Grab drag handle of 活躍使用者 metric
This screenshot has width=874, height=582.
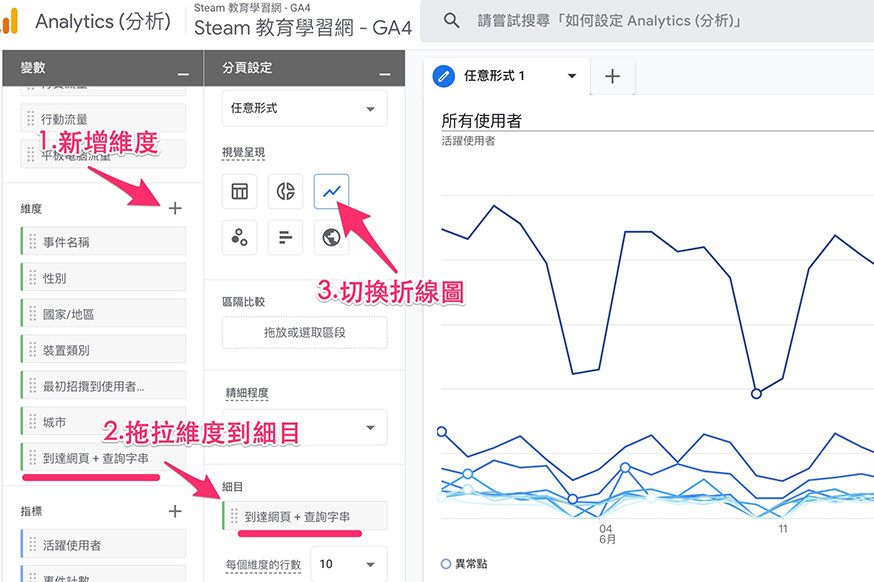32,545
